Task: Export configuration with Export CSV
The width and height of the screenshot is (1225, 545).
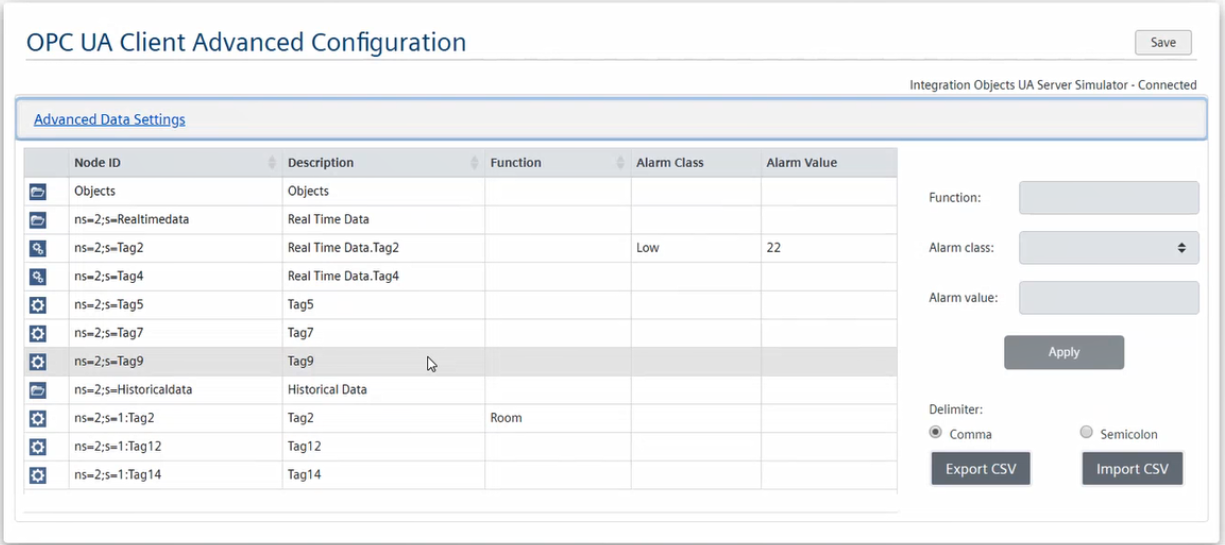Action: tap(980, 469)
